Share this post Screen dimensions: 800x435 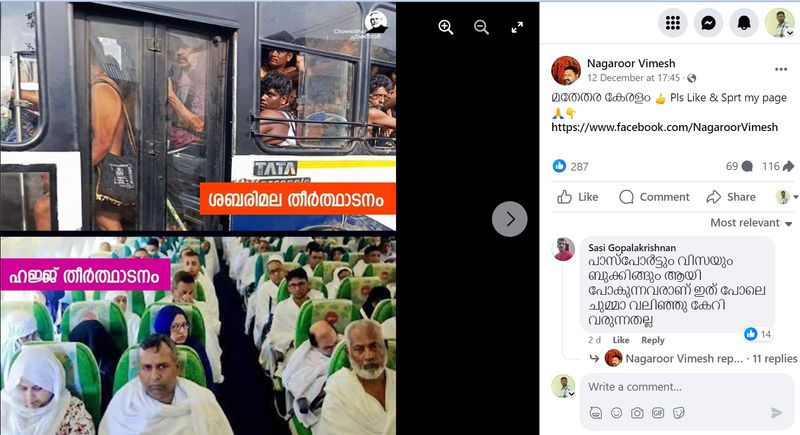pyautogui.click(x=731, y=197)
